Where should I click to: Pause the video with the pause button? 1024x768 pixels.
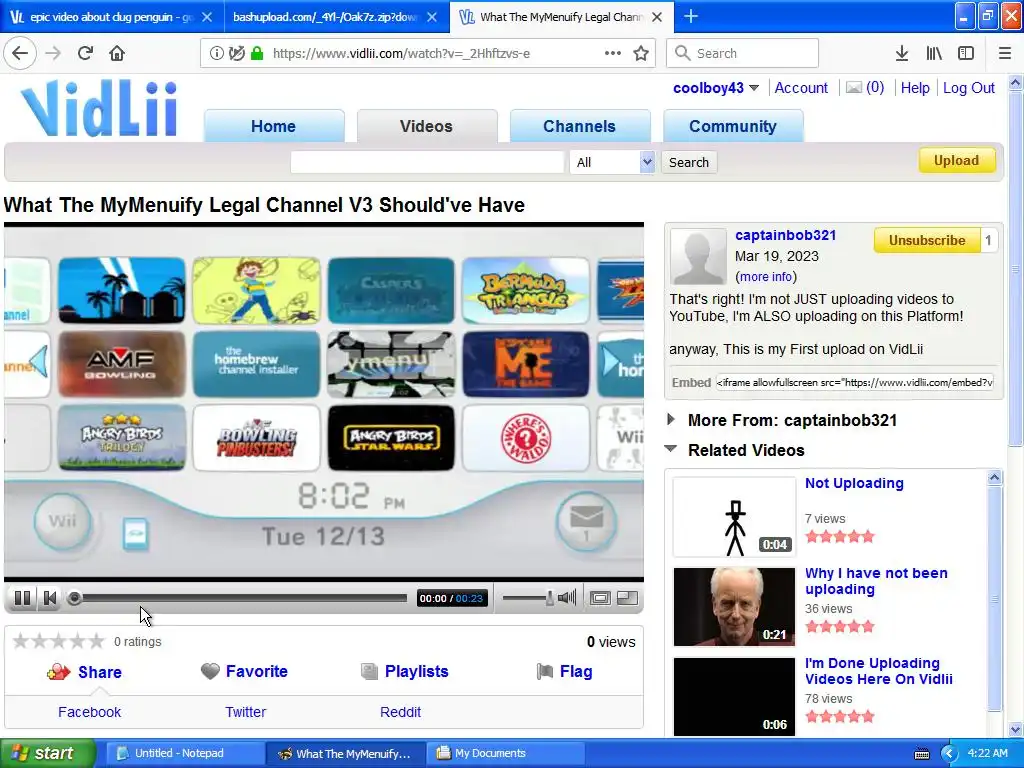pyautogui.click(x=22, y=598)
